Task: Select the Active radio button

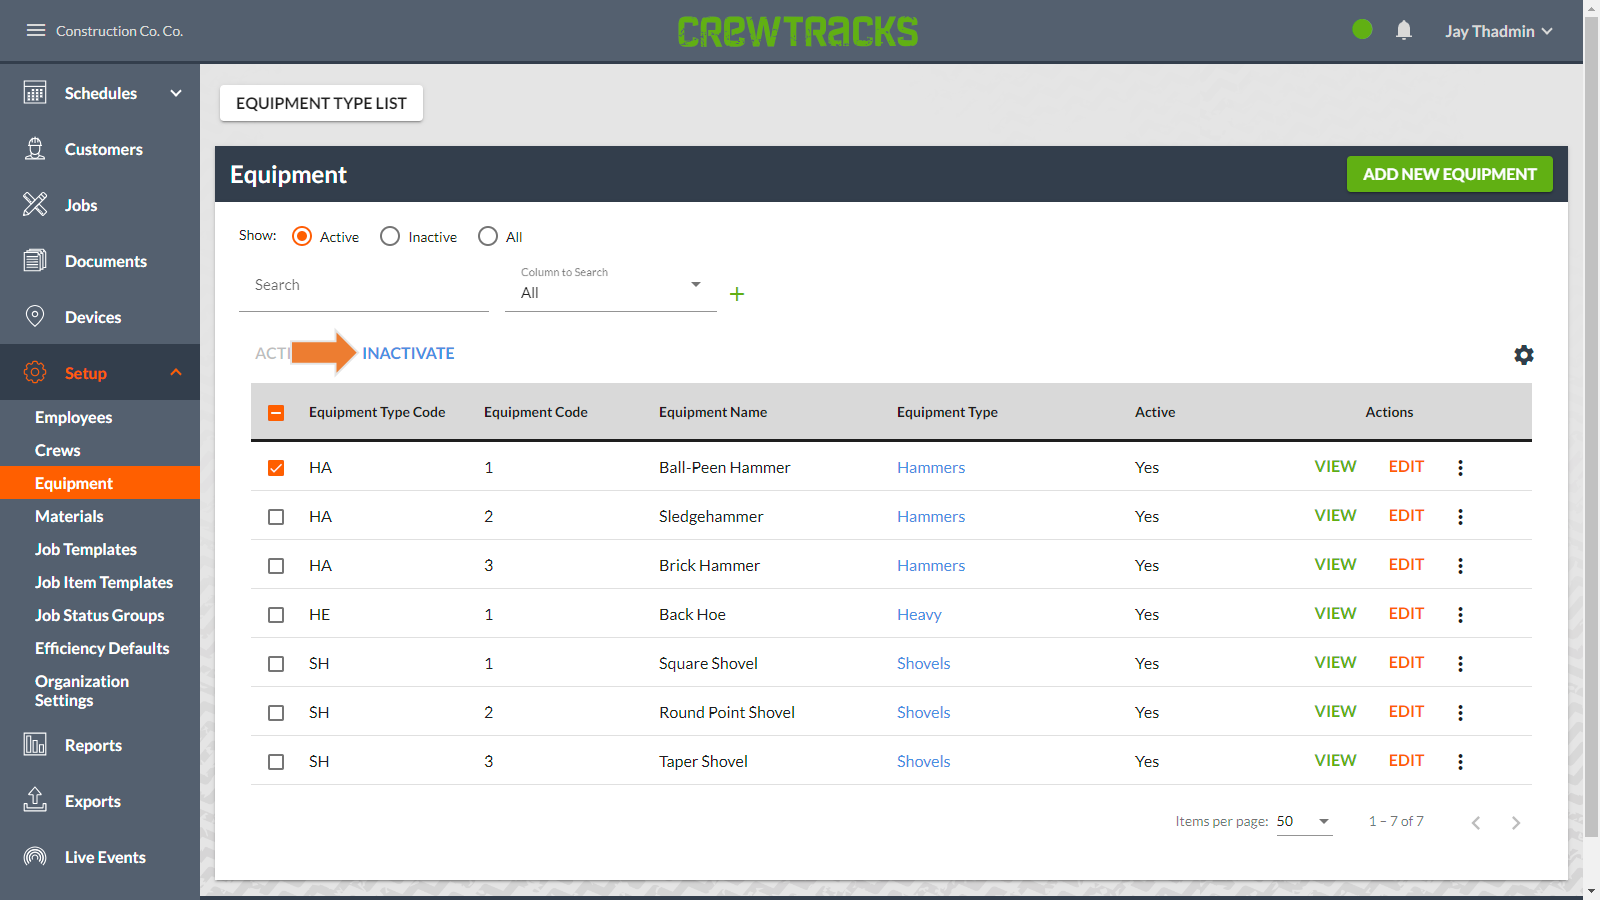Action: pyautogui.click(x=302, y=236)
